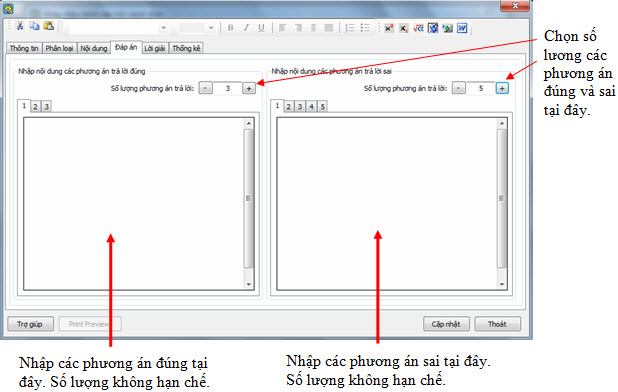The width and height of the screenshot is (618, 392).
Task: Open the Lời giải tab
Action: point(154,48)
